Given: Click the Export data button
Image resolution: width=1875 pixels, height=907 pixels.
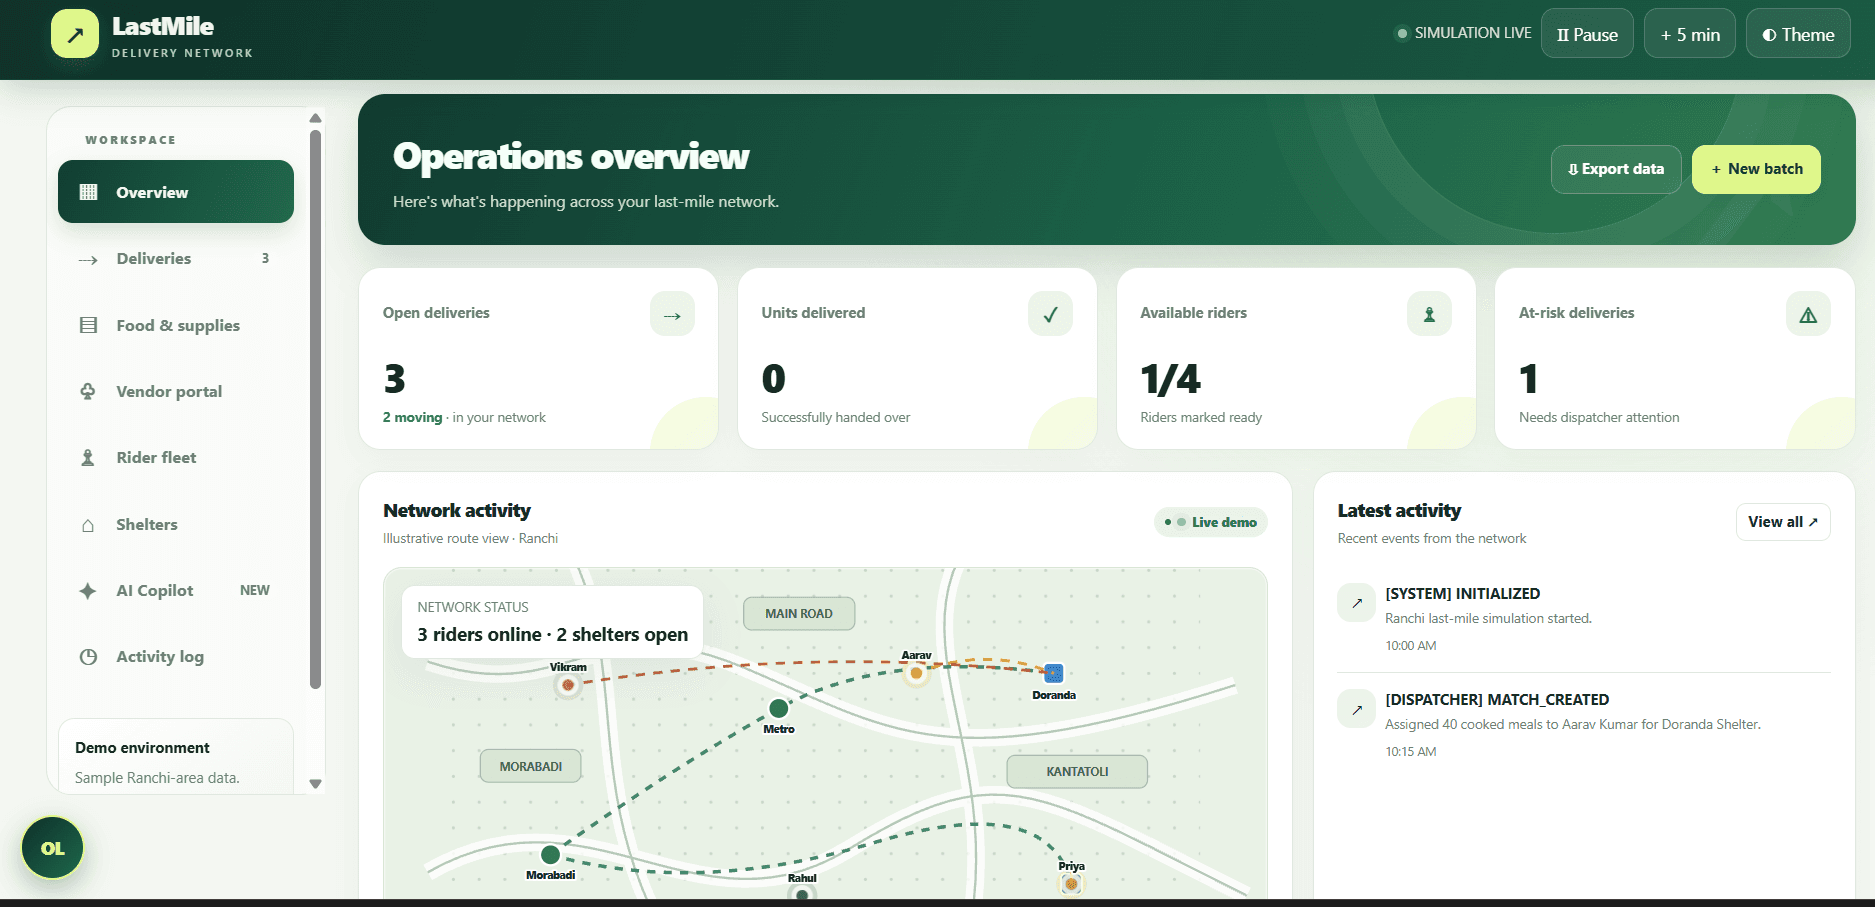Looking at the screenshot, I should [1616, 169].
